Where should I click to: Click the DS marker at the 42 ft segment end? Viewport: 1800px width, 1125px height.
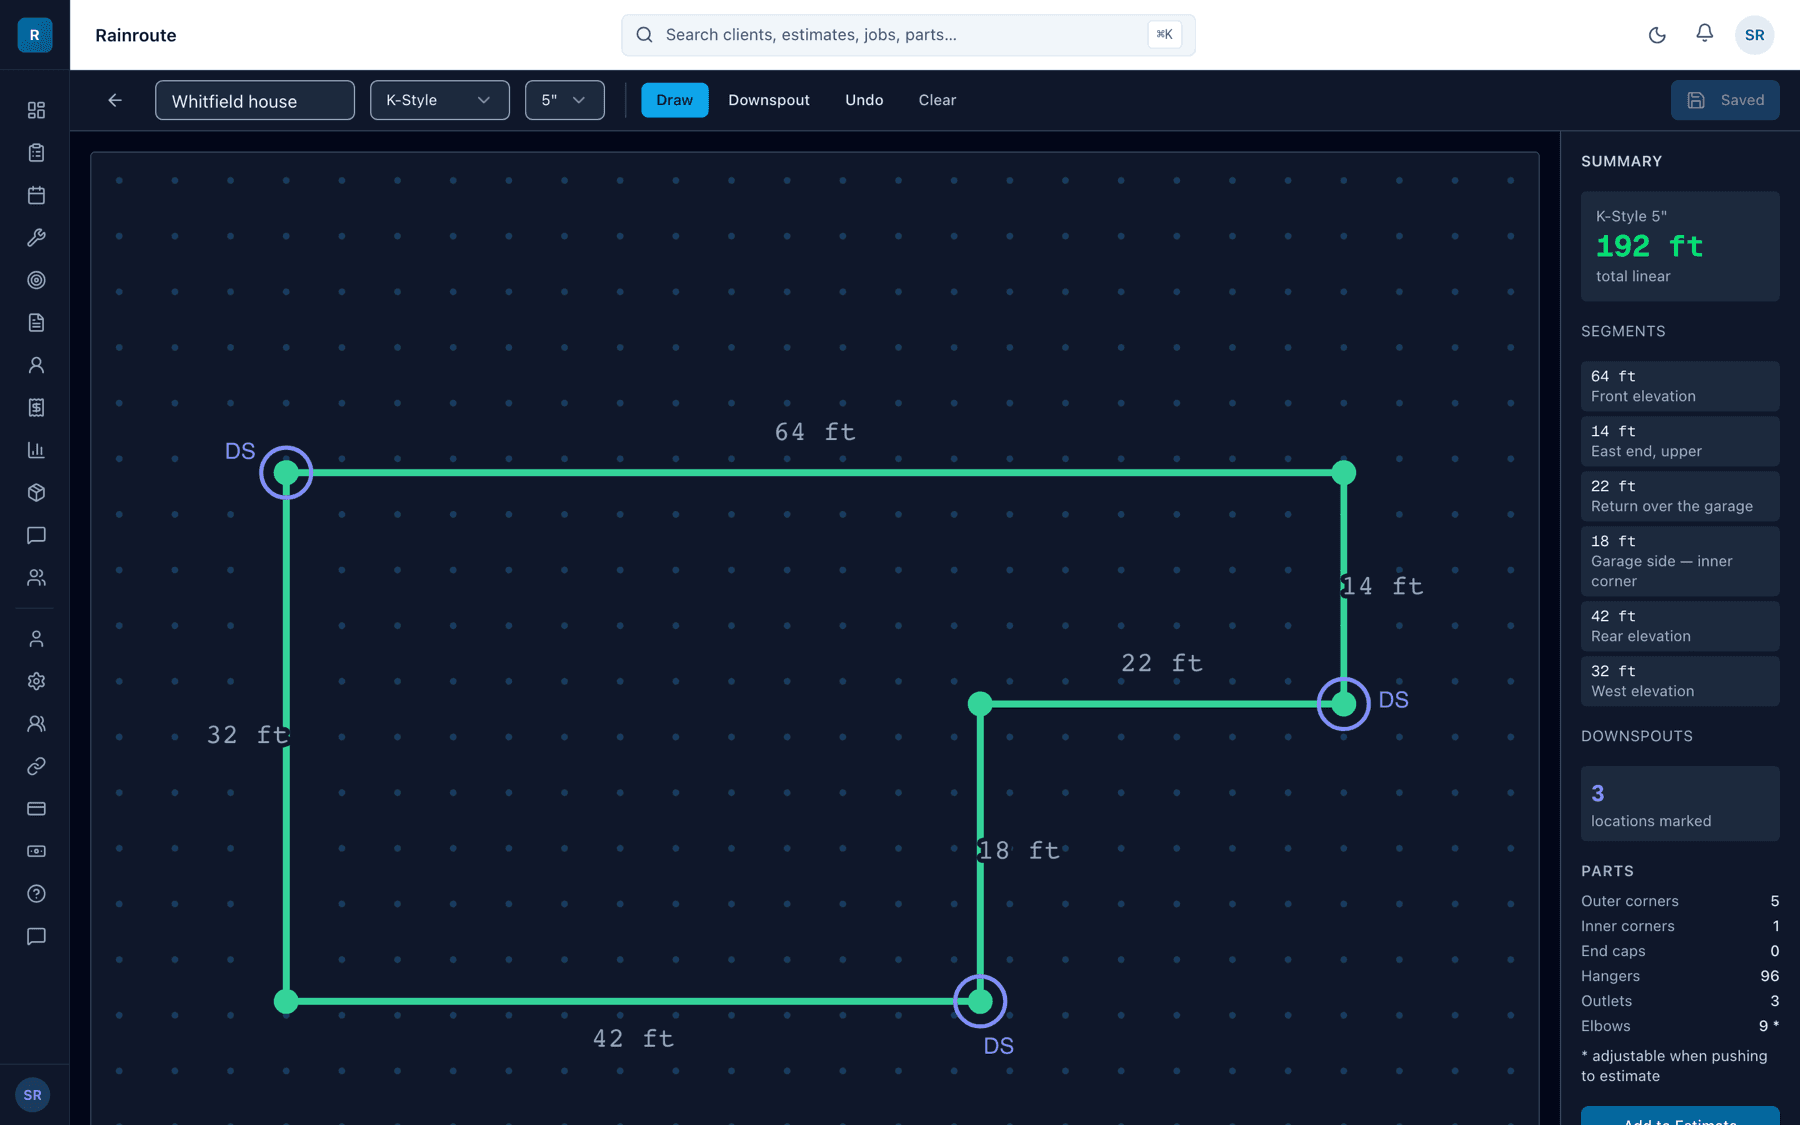click(x=980, y=1001)
